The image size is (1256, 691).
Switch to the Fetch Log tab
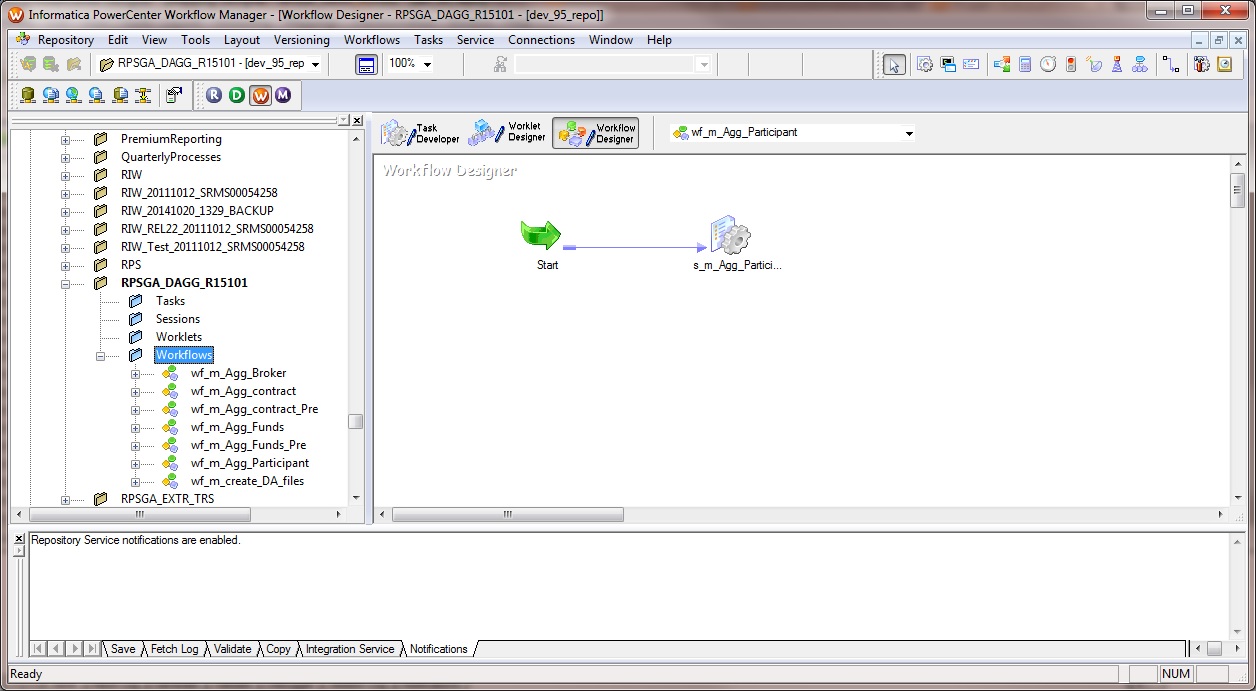[173, 649]
